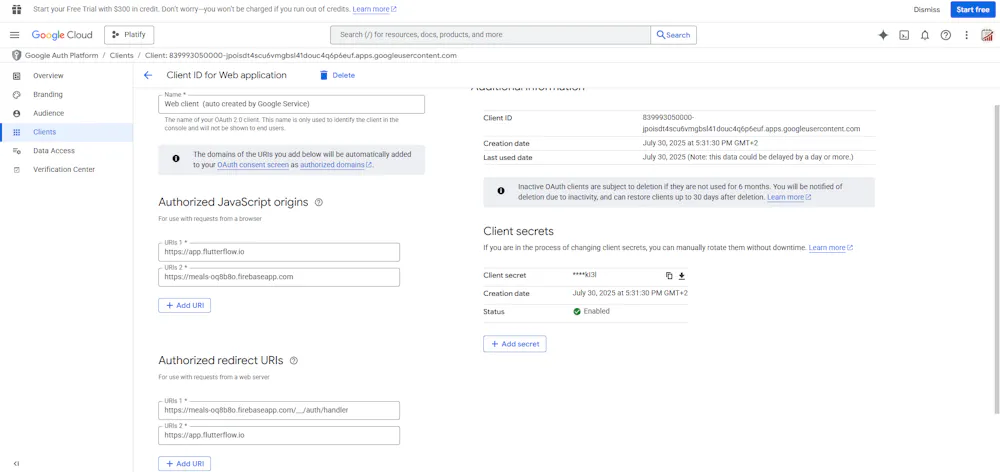Open the notifications bell
1000x472 pixels.
pos(925,35)
